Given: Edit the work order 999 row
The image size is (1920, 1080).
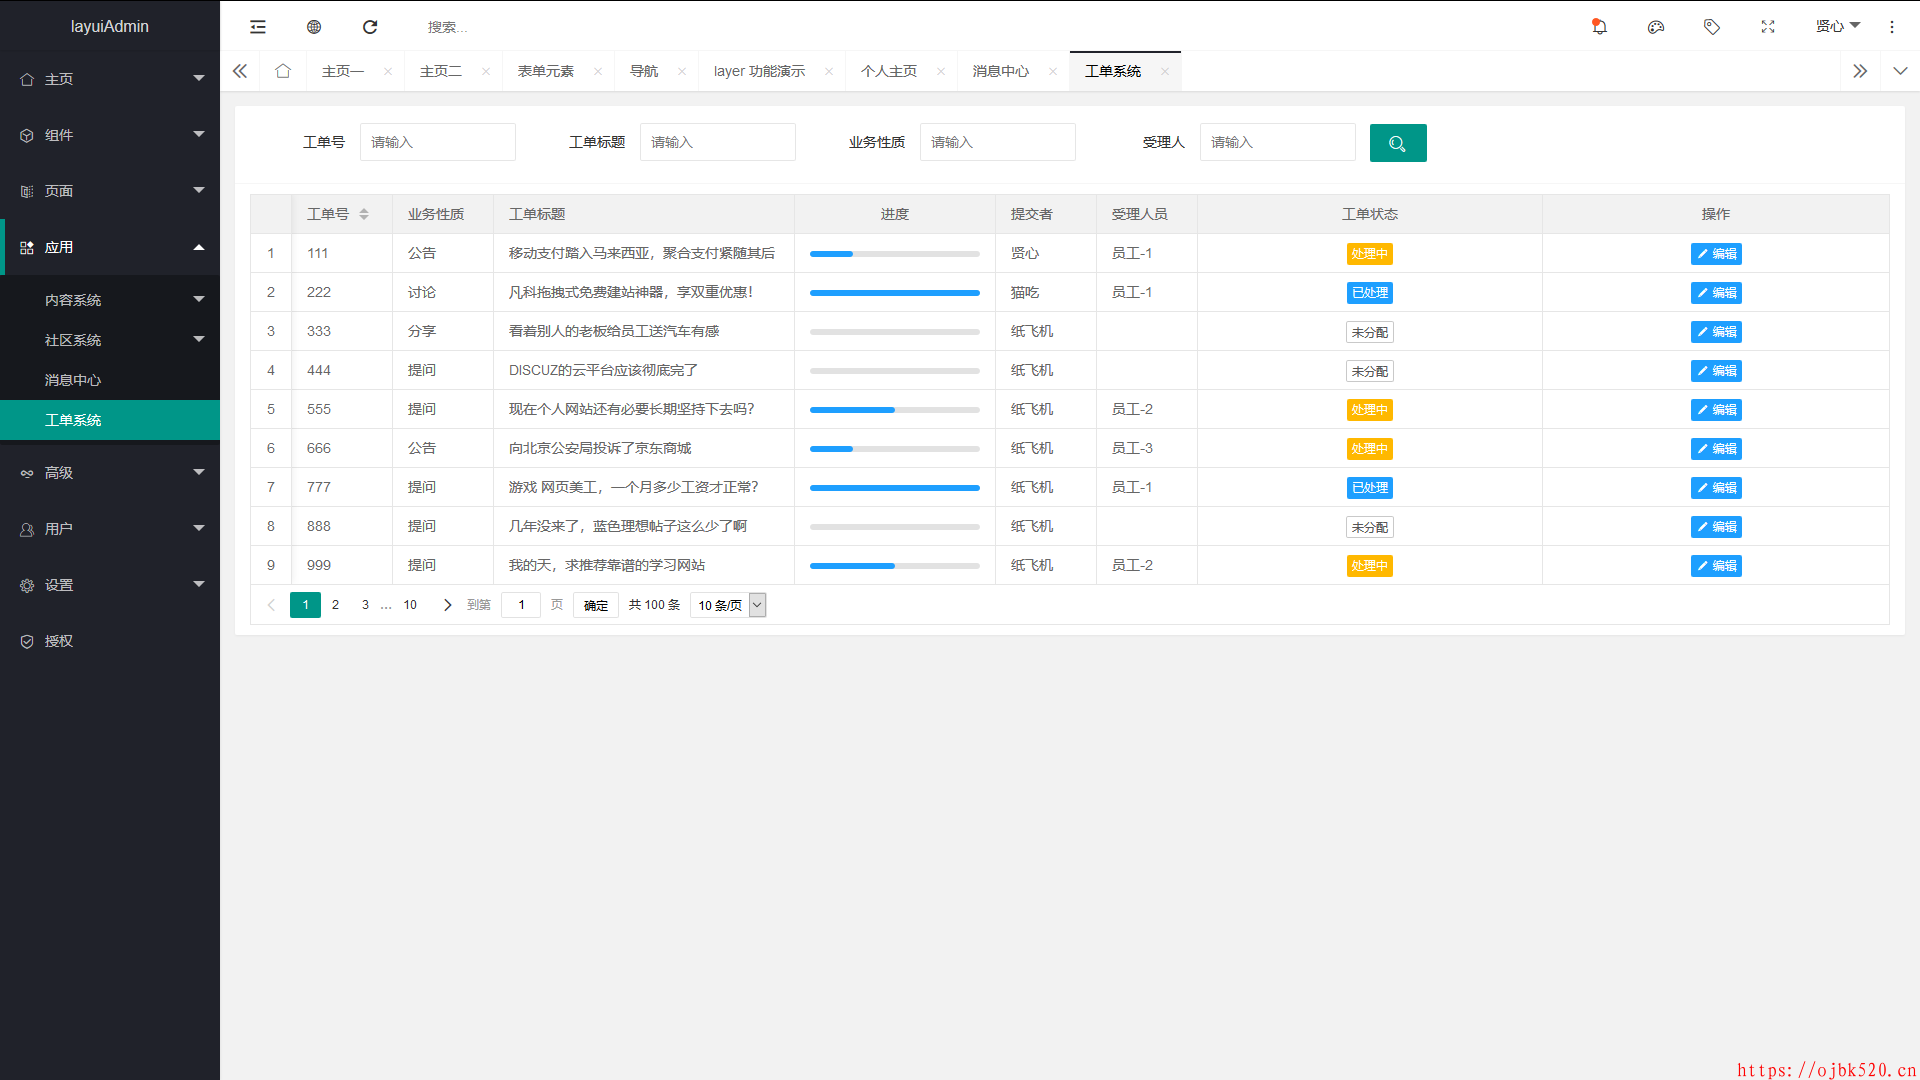Looking at the screenshot, I should pos(1716,566).
